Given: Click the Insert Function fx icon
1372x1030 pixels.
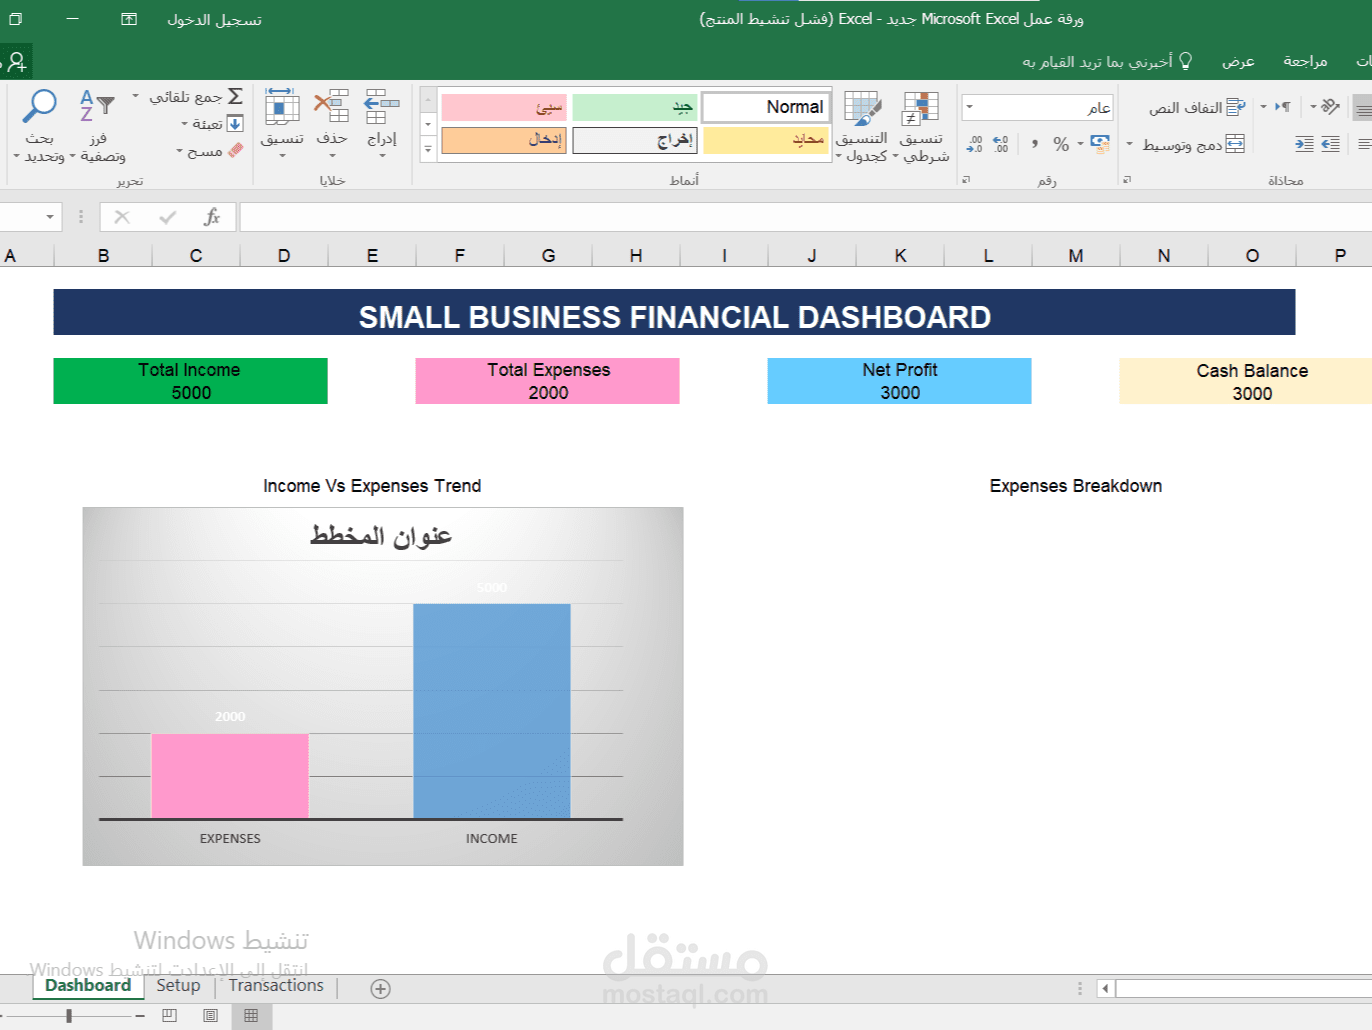Looking at the screenshot, I should pyautogui.click(x=212, y=217).
